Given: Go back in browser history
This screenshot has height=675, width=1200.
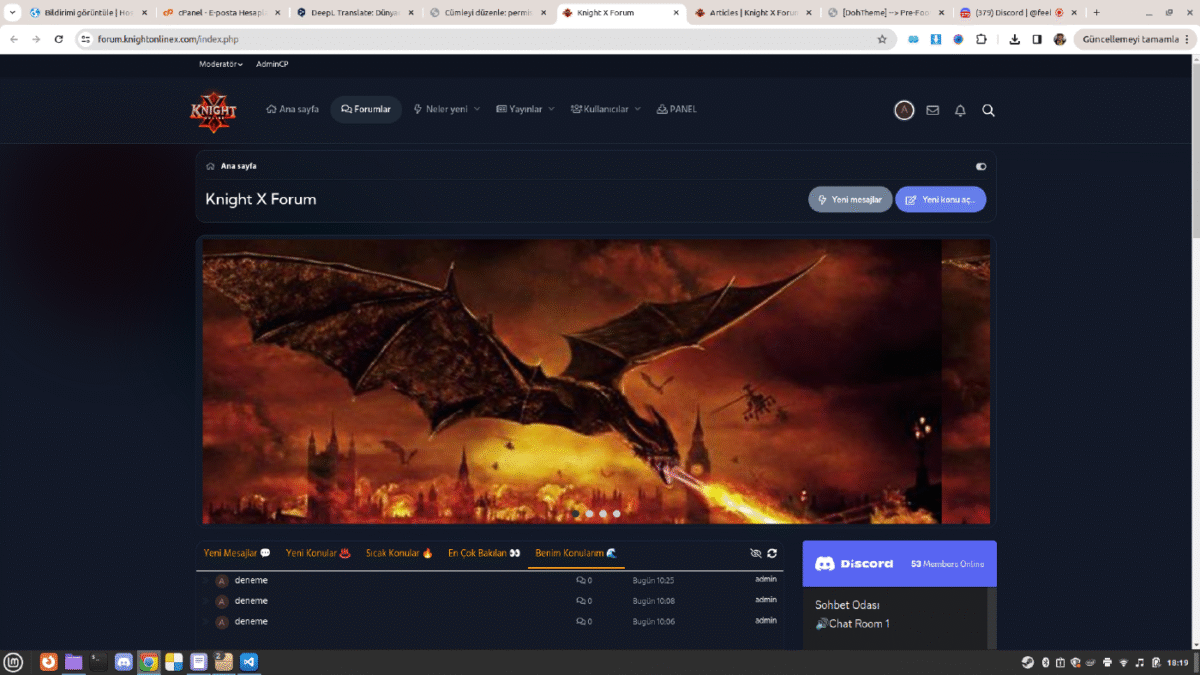Looking at the screenshot, I should click(x=14, y=39).
